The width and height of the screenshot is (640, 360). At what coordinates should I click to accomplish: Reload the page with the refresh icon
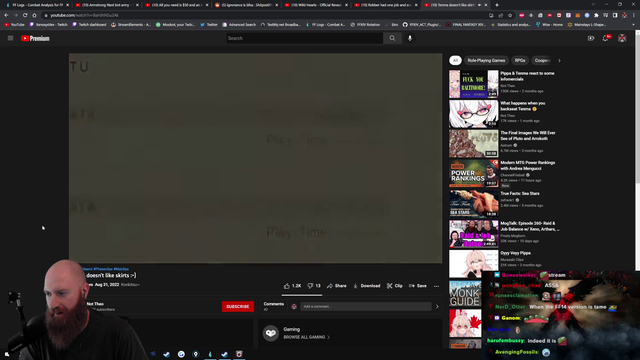pos(25,15)
